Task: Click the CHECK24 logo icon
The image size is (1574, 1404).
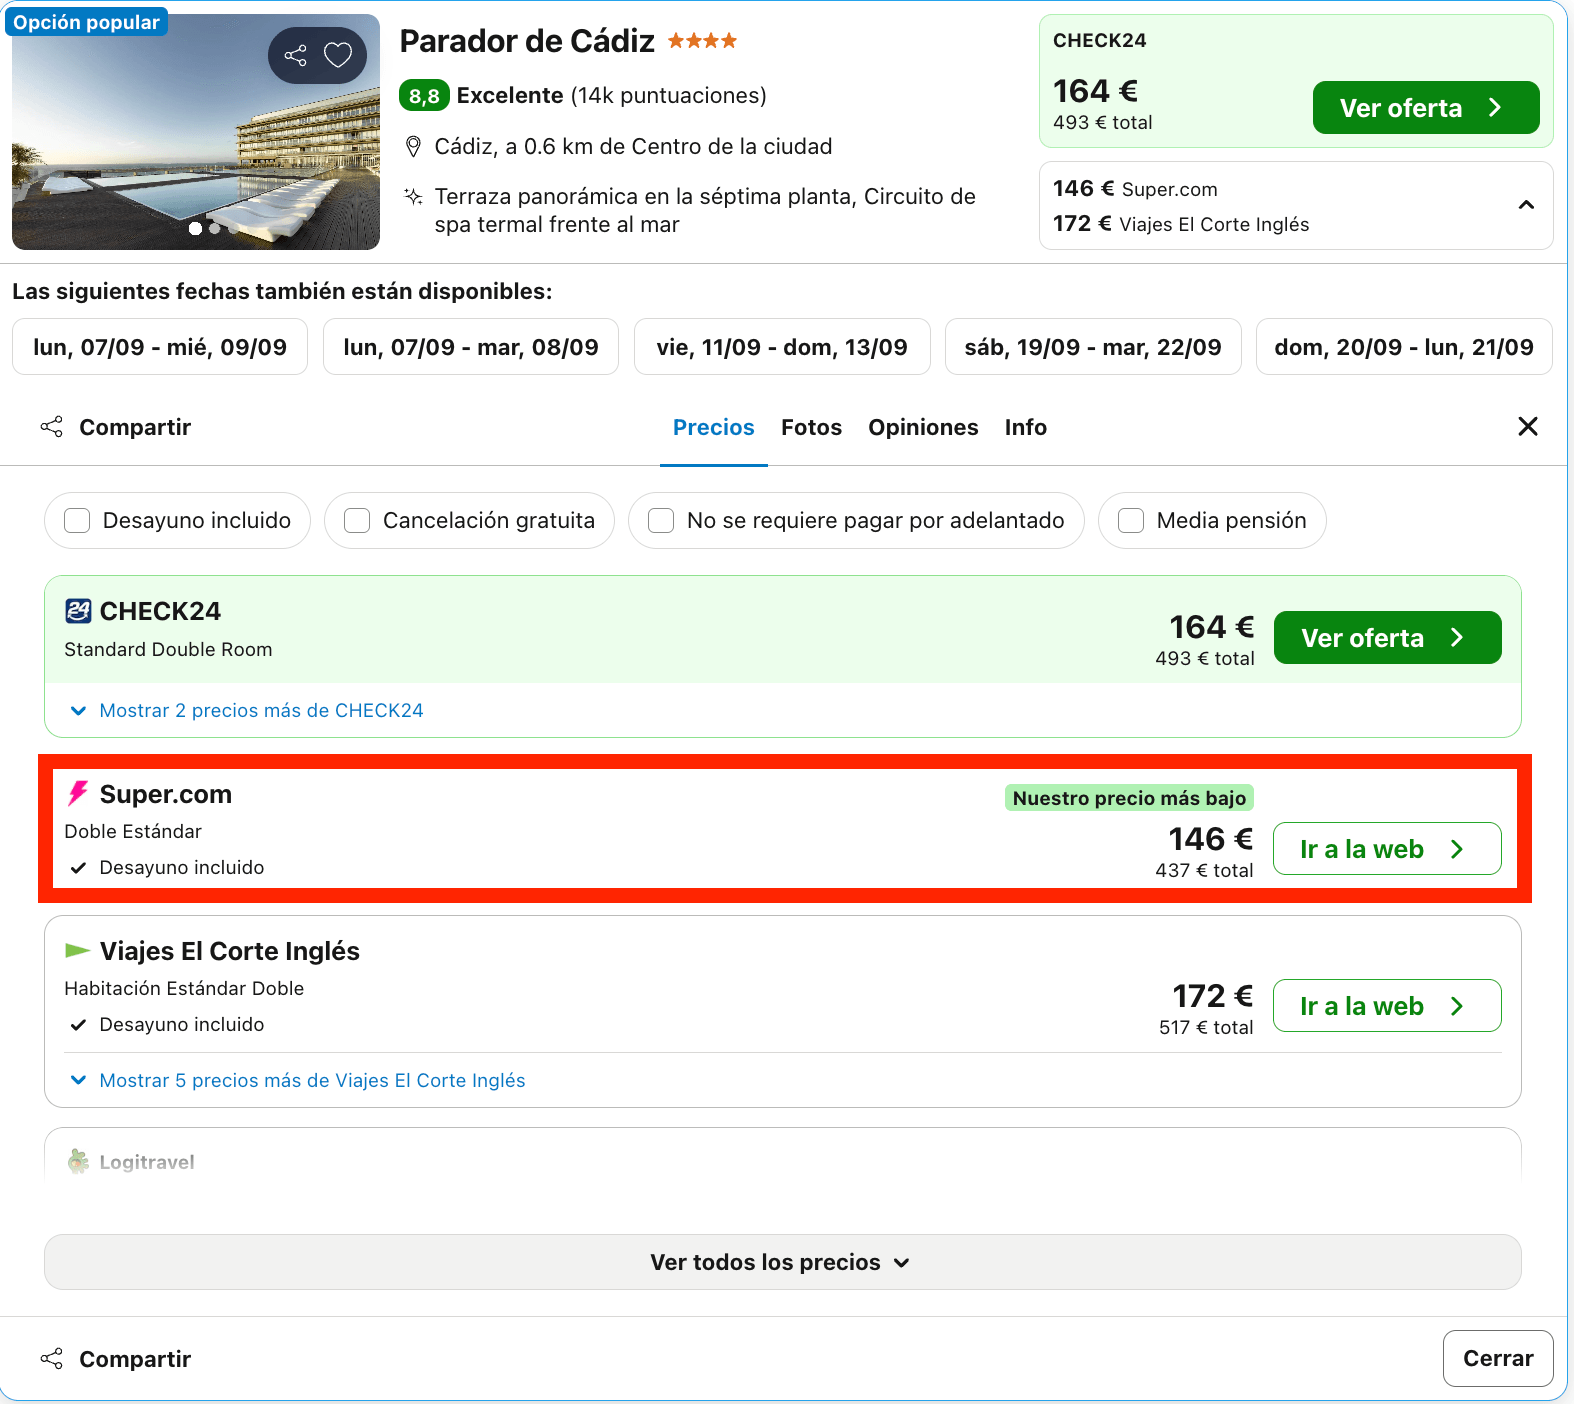Action: pos(78,611)
